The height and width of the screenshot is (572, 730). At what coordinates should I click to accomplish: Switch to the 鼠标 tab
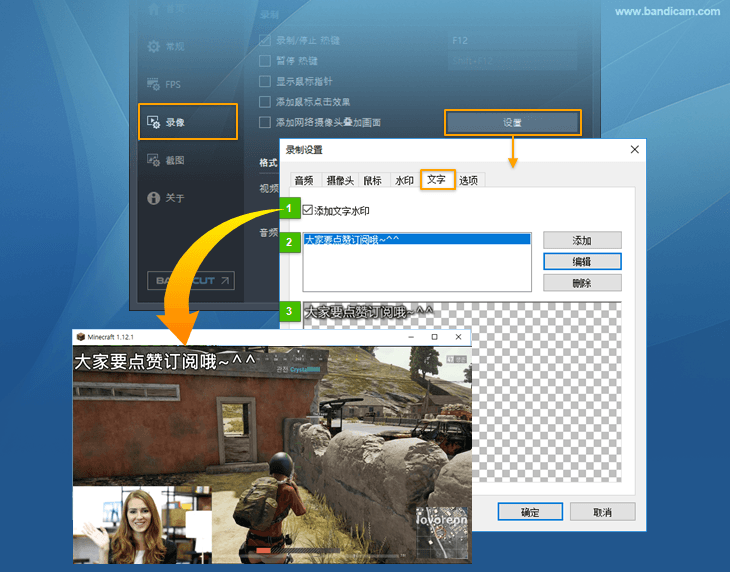pyautogui.click(x=372, y=180)
